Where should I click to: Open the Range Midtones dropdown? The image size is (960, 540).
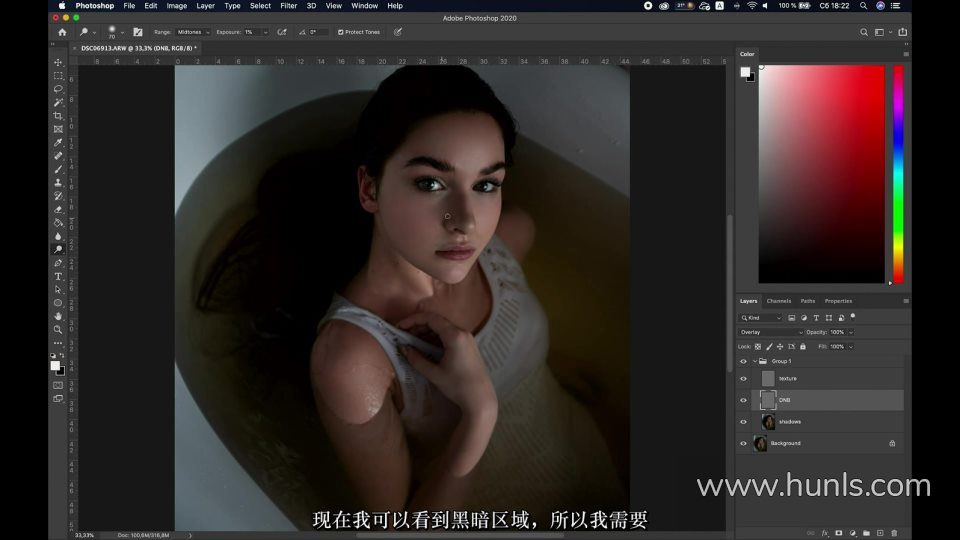pos(193,32)
